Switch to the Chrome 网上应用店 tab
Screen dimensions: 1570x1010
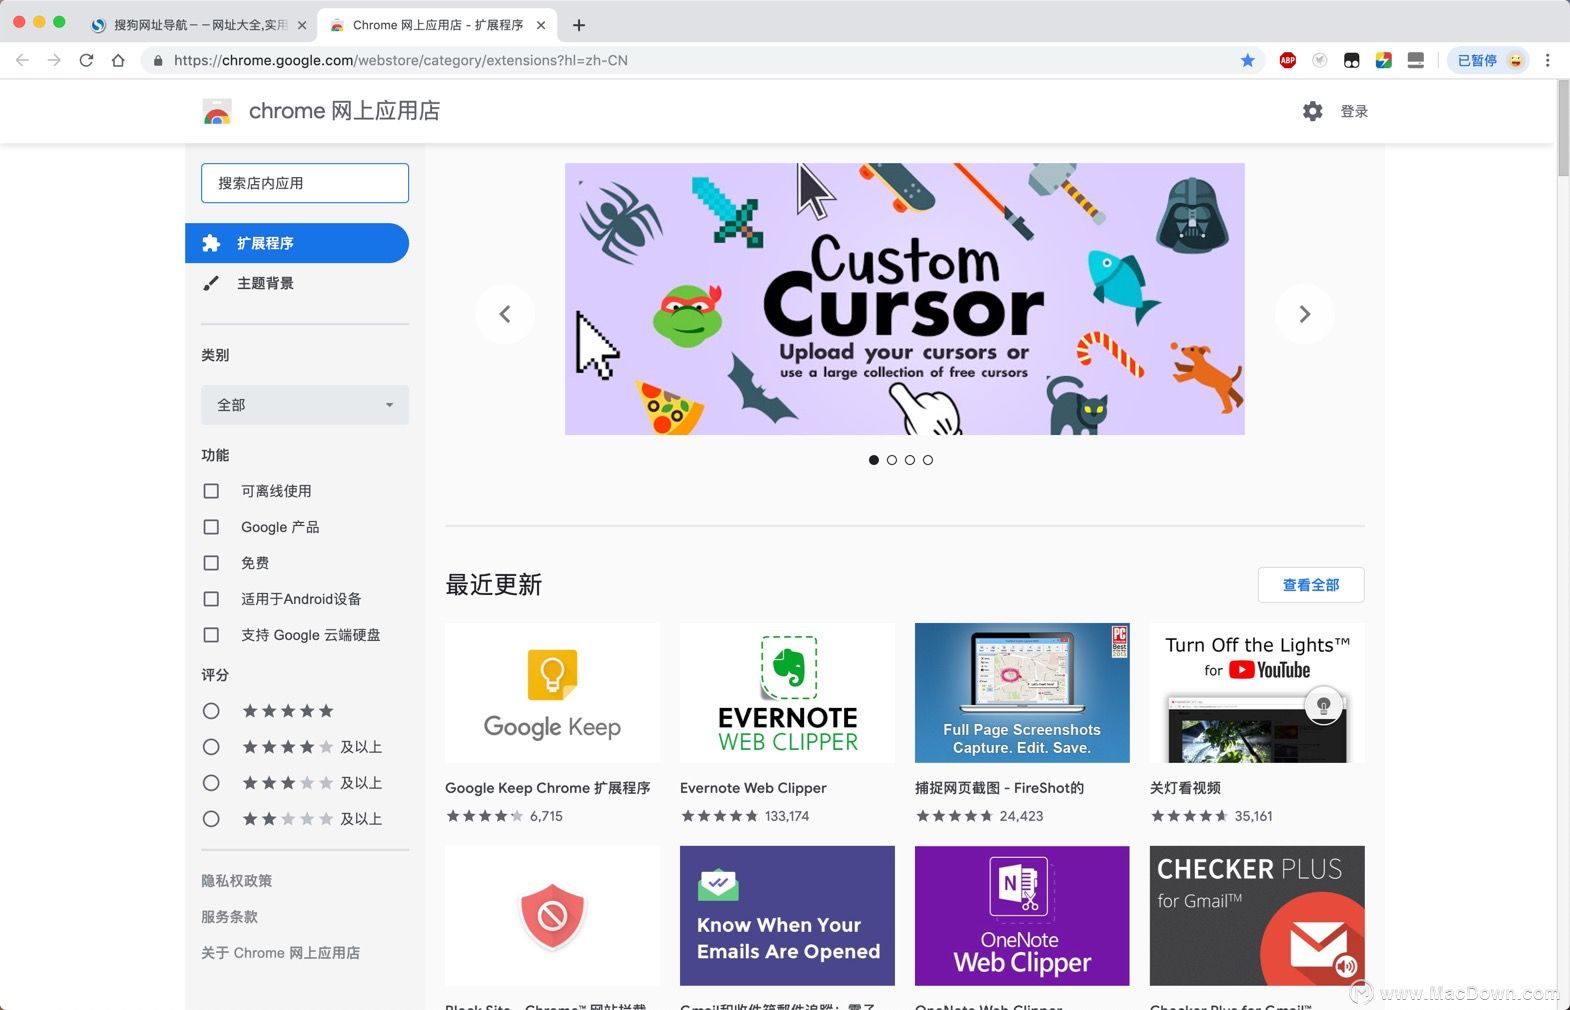pyautogui.click(x=437, y=25)
